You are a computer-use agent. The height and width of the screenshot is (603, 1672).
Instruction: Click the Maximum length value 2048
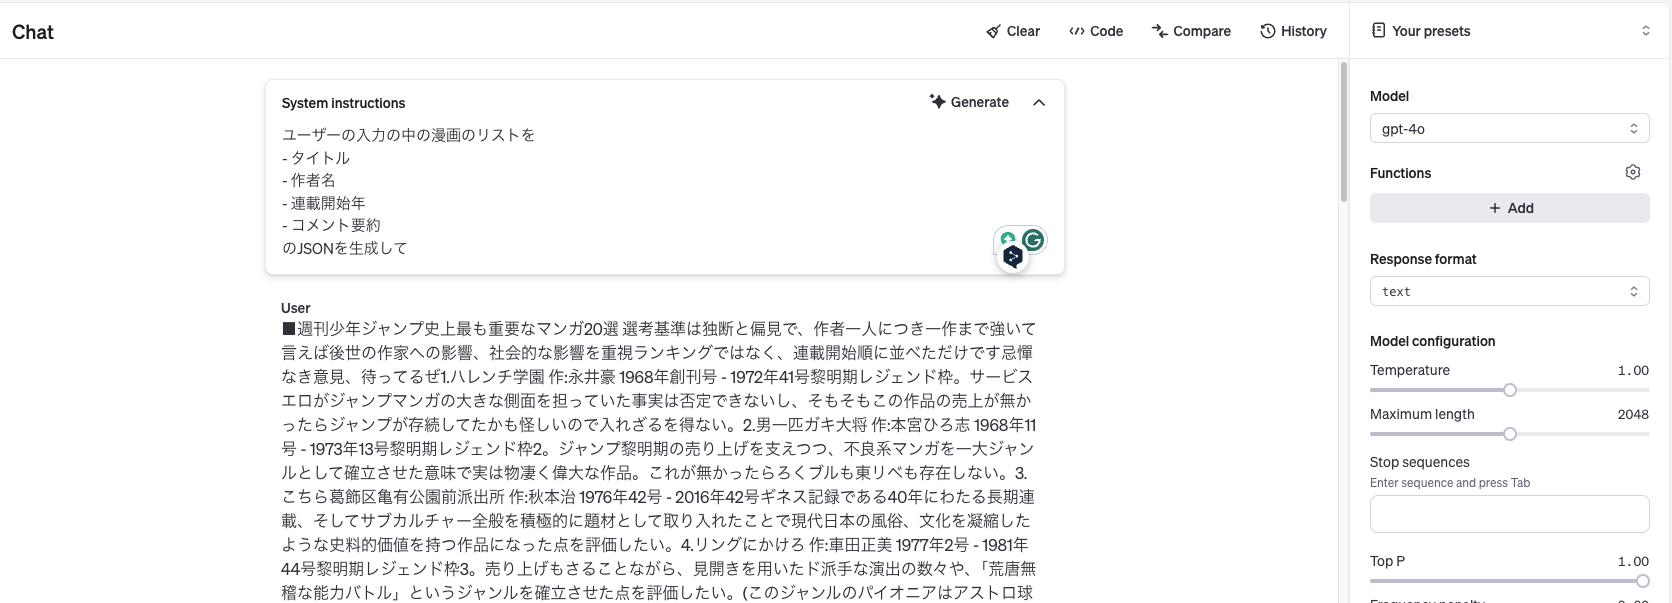click(1633, 414)
